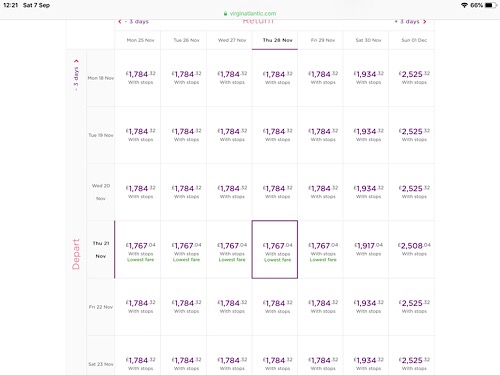Click the left arrow for minus 3 return days
This screenshot has height=375, width=500.
tap(120, 22)
